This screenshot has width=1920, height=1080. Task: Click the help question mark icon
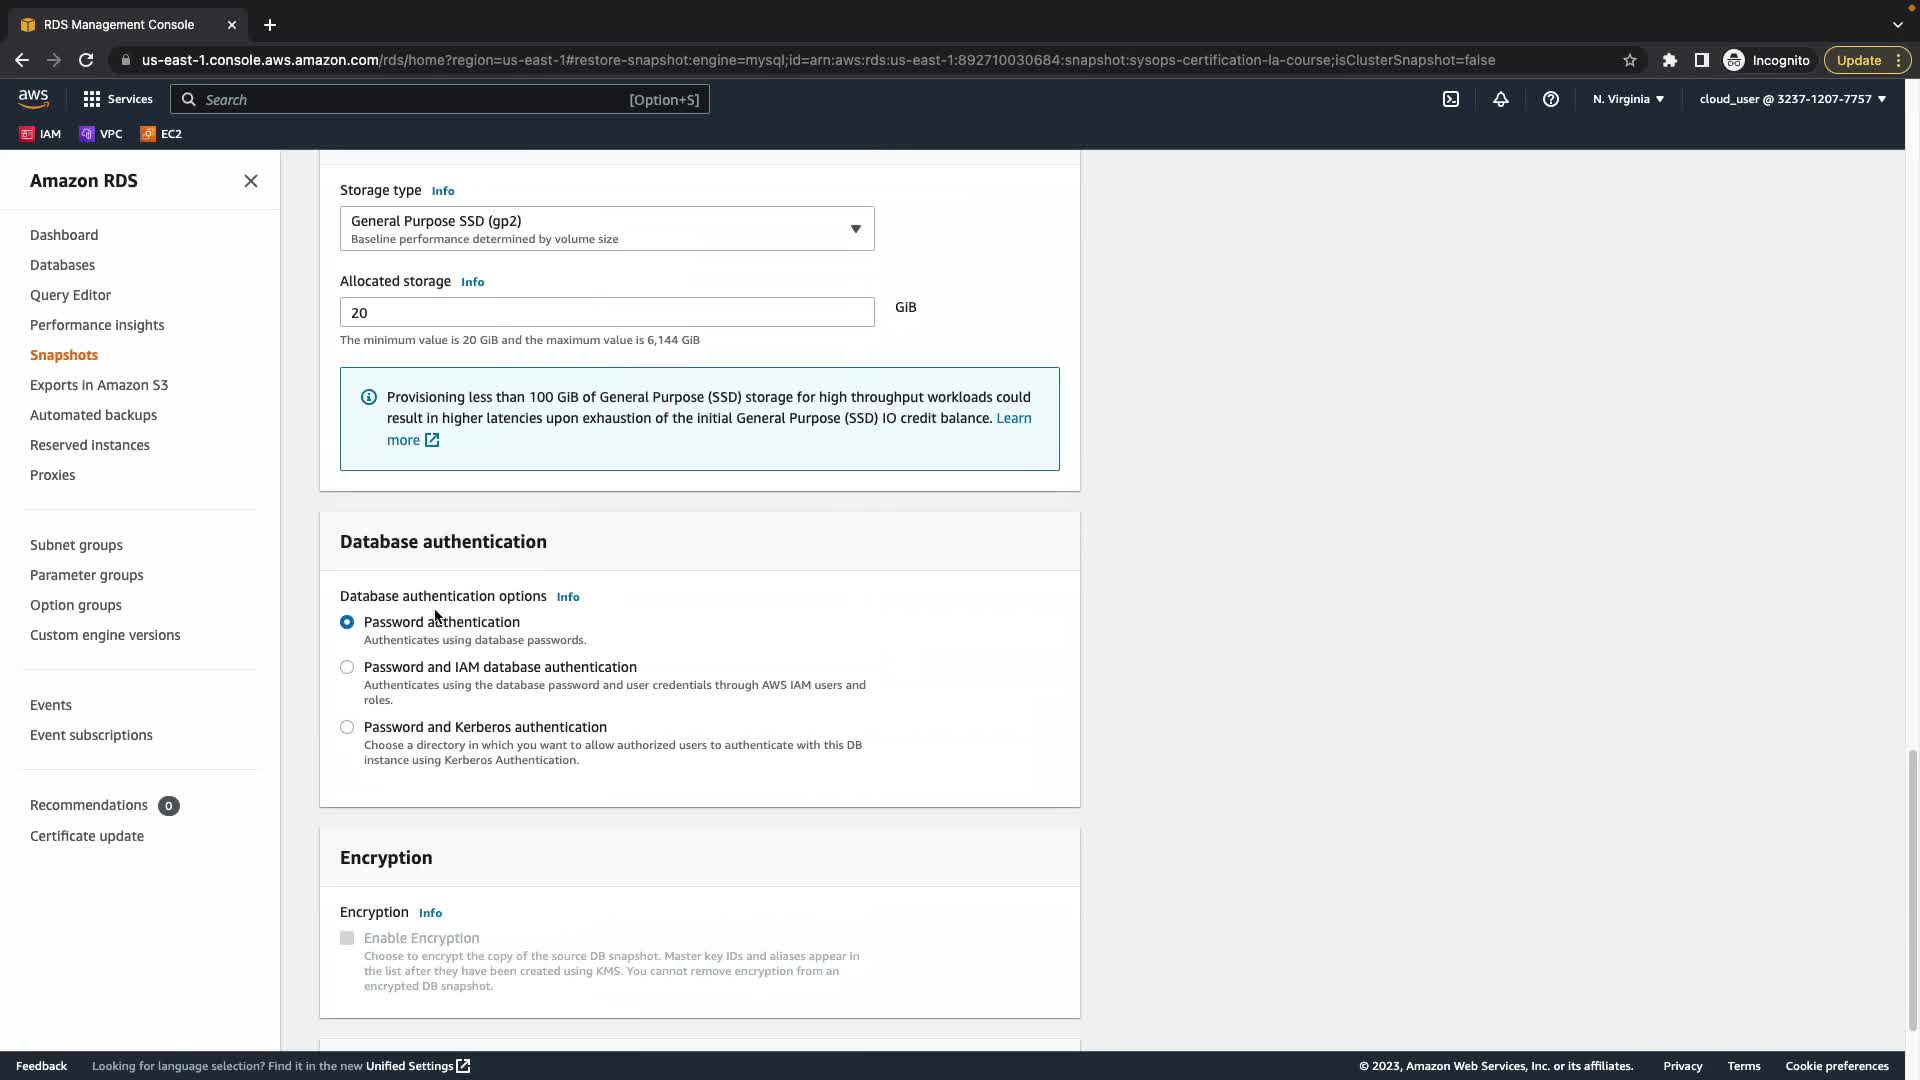(x=1551, y=99)
